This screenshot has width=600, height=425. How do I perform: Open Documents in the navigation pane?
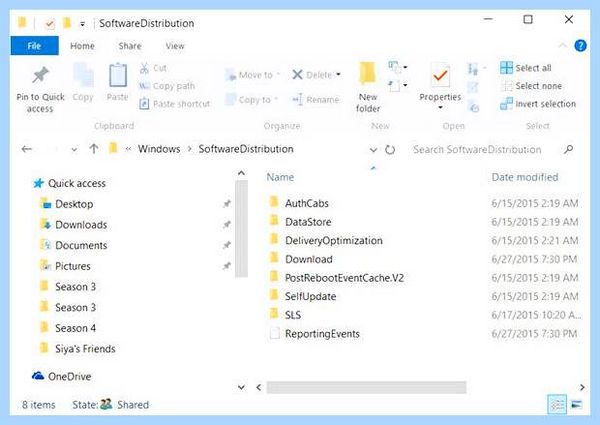(73, 246)
